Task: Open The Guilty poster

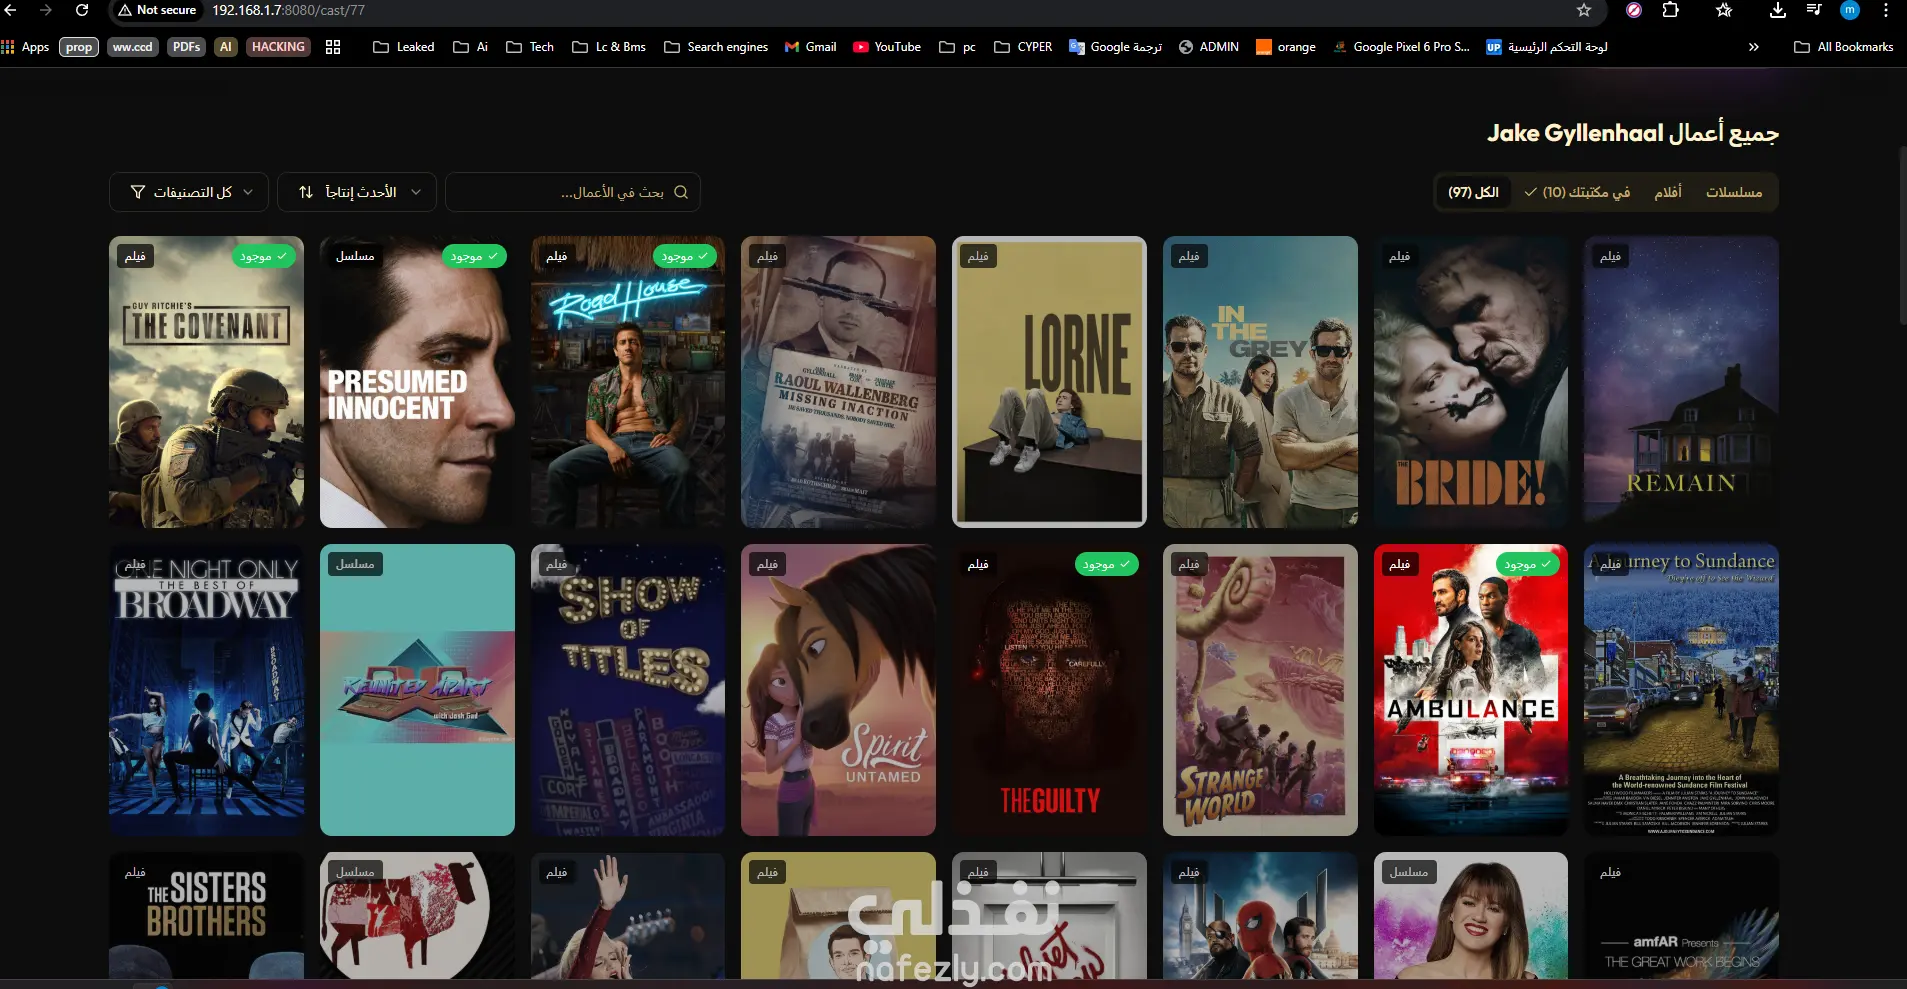Action: (1049, 690)
